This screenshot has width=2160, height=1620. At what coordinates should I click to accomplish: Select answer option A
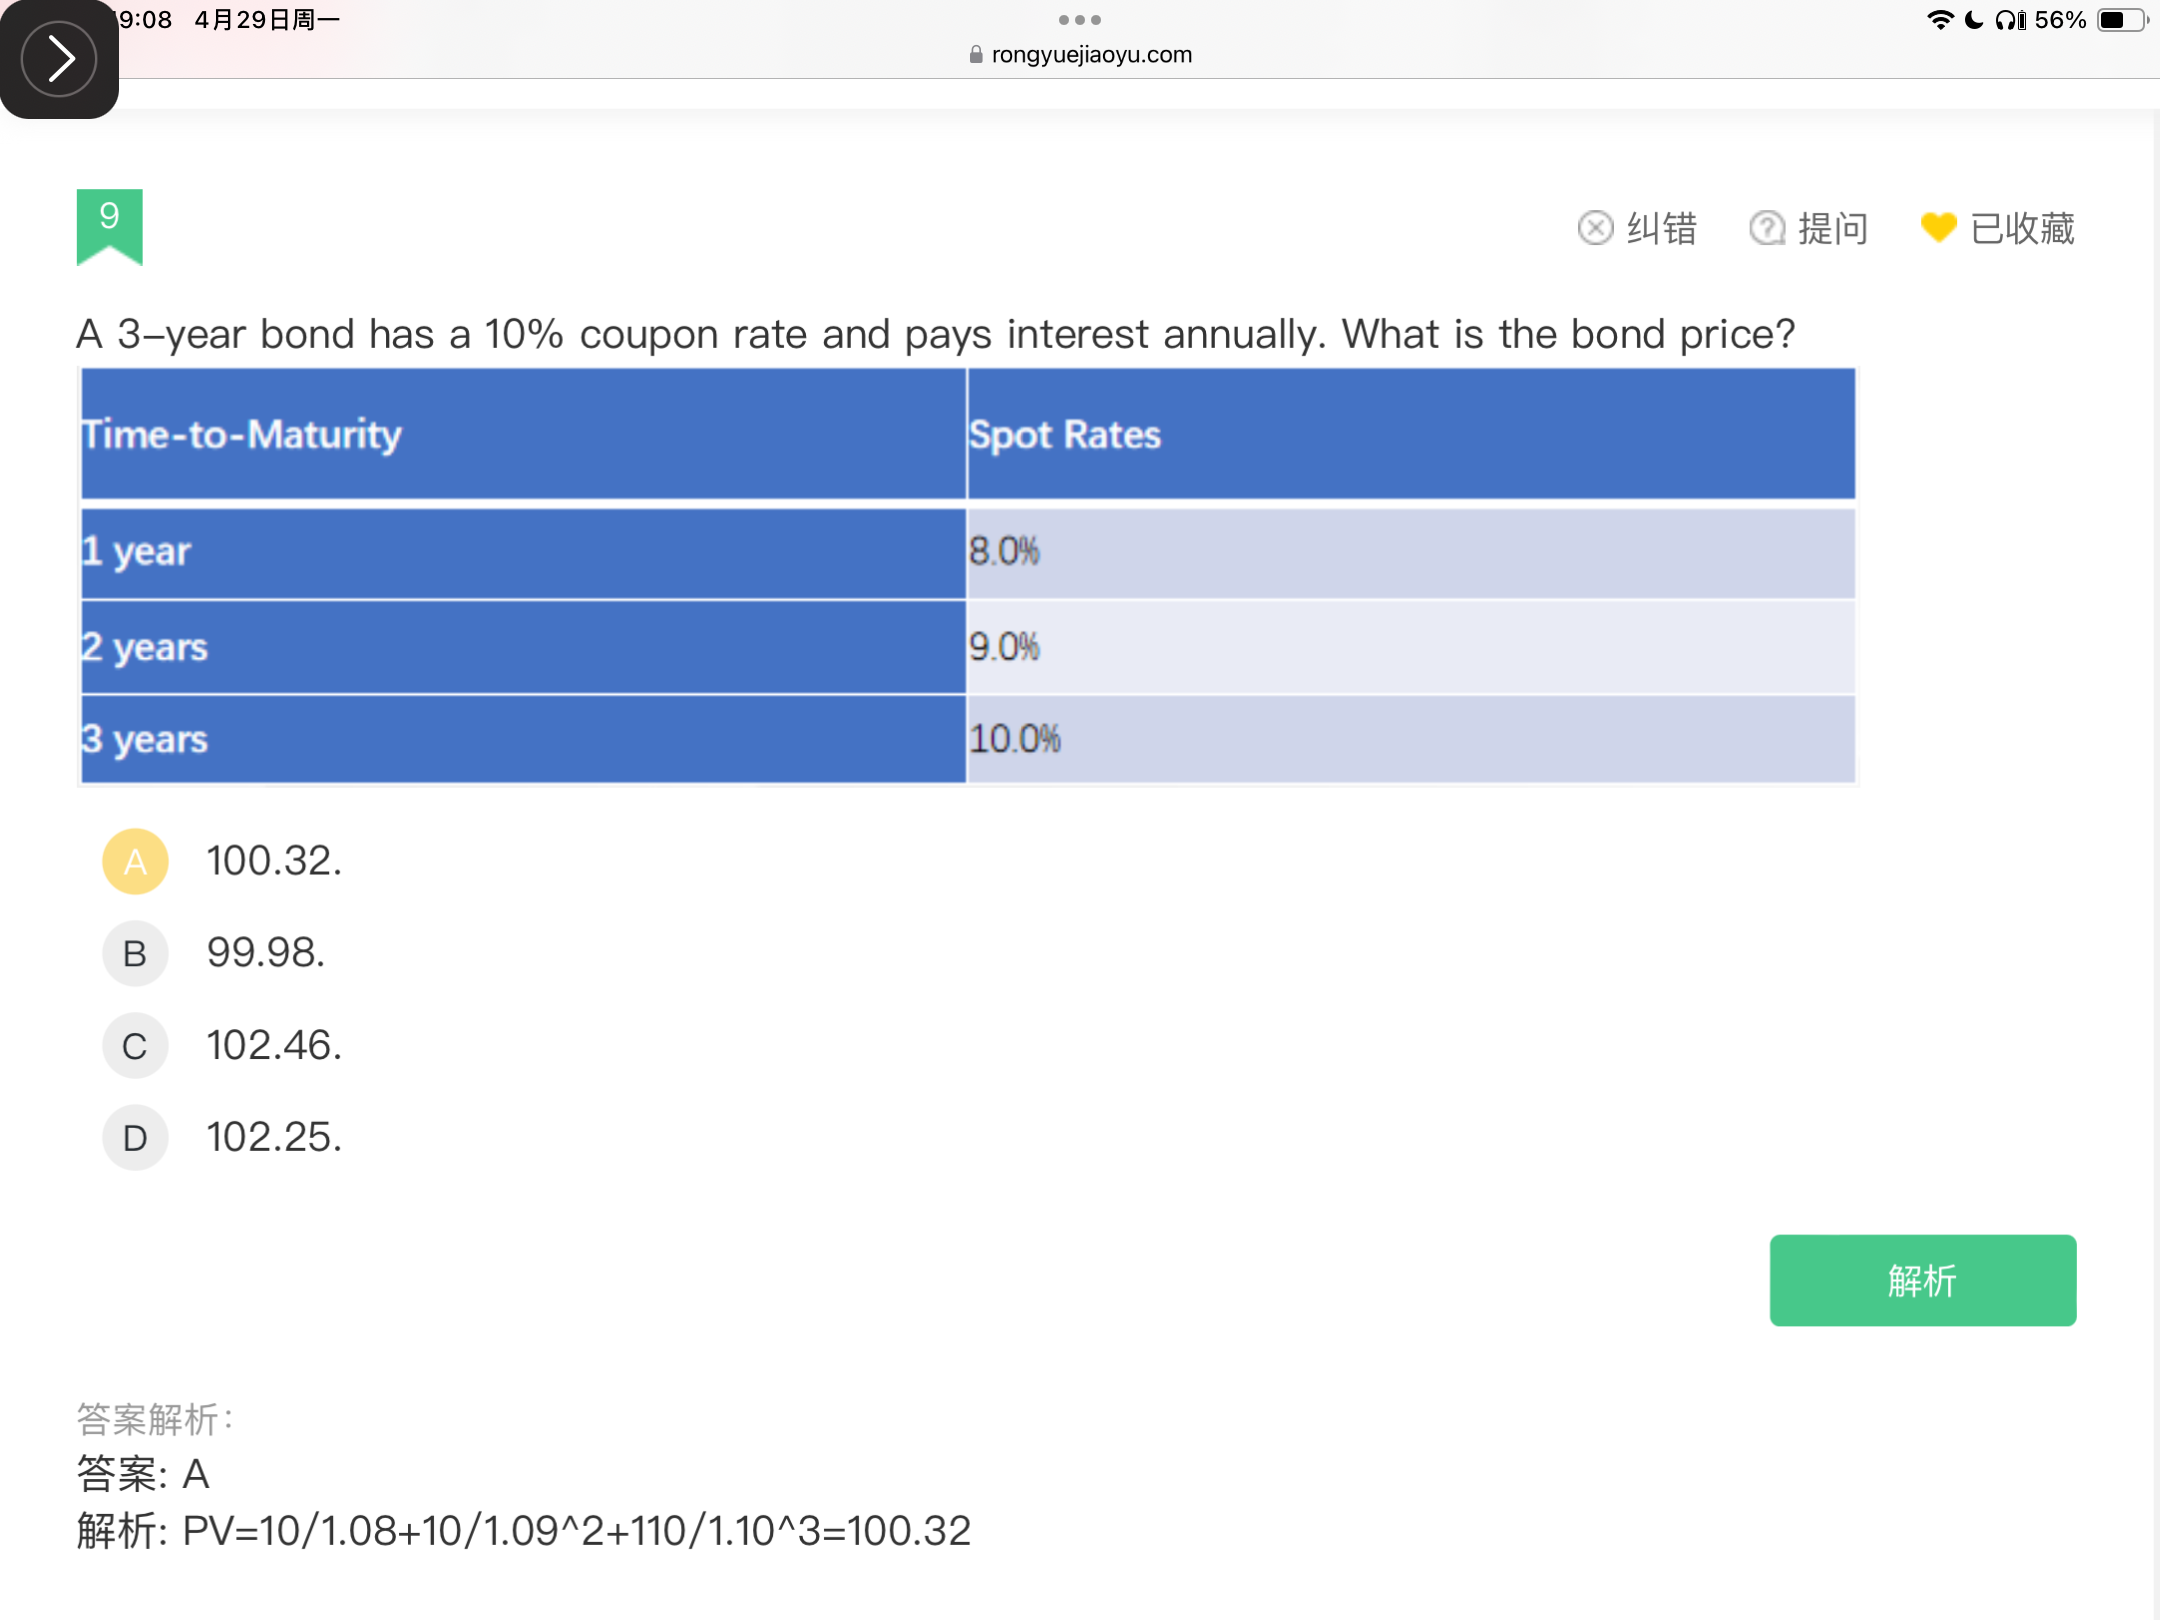135,861
